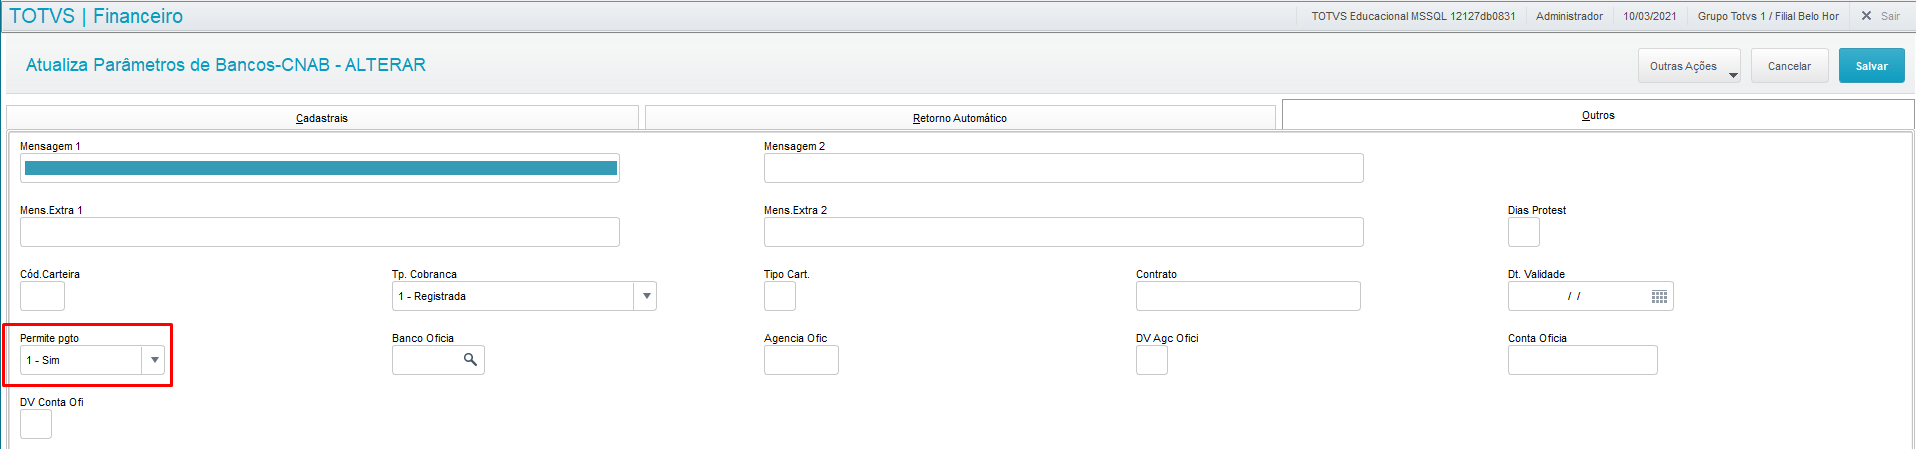Switch to the Retorno Automático tab
Viewport: 1916px width, 449px height.
(x=959, y=118)
